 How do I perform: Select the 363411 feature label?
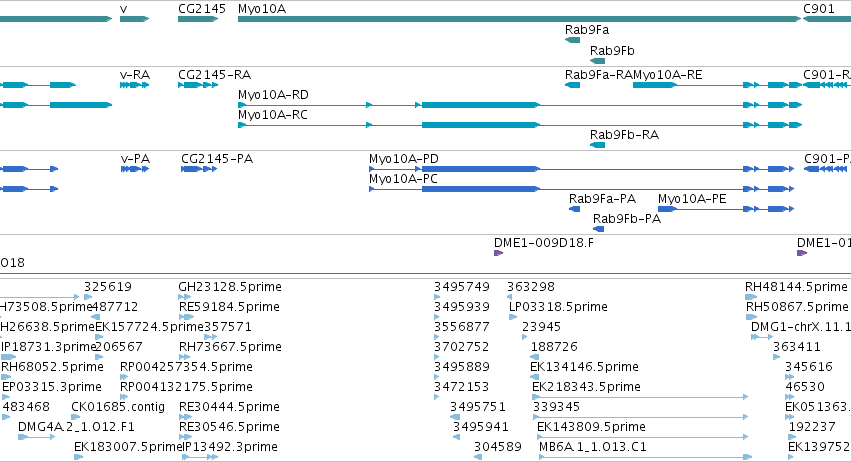(x=797, y=347)
